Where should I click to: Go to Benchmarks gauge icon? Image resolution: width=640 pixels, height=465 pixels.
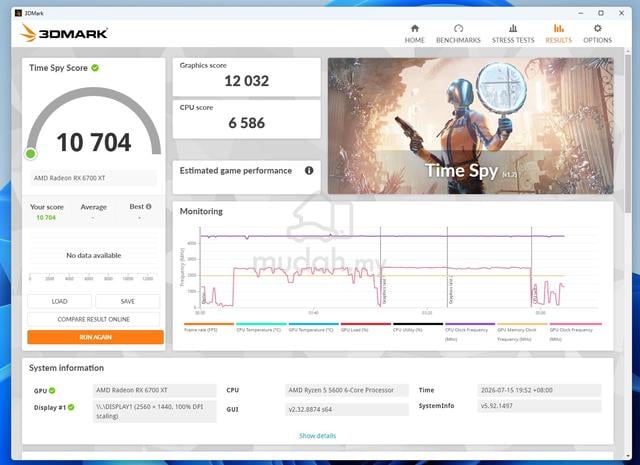pos(458,28)
